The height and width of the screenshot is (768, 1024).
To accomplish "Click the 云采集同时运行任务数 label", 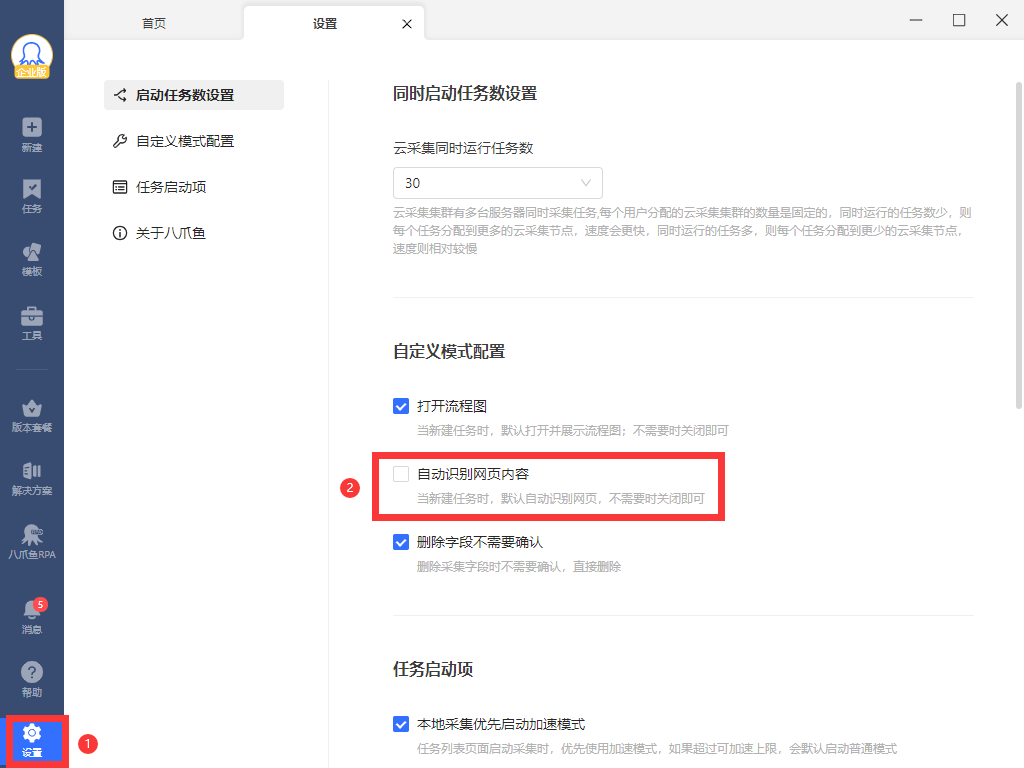I will point(463,148).
